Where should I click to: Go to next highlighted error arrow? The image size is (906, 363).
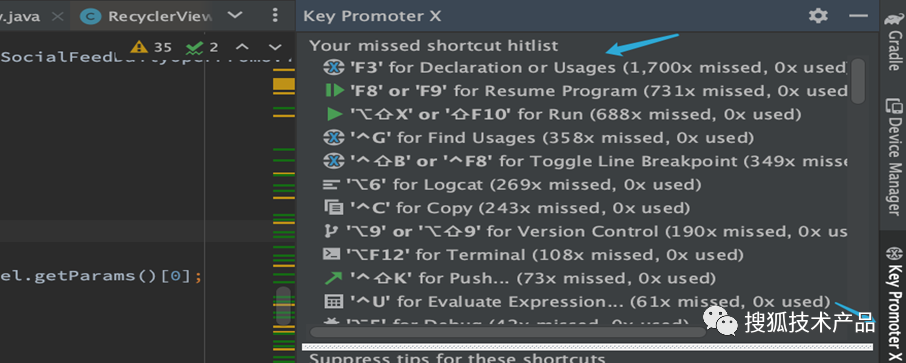point(275,47)
